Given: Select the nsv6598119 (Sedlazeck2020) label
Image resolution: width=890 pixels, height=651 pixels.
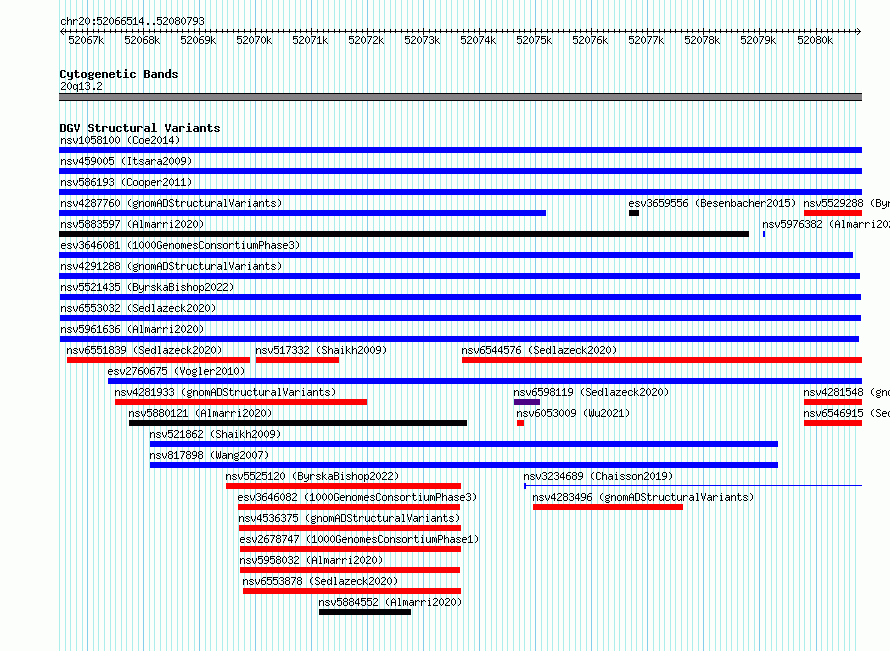Looking at the screenshot, I should (x=591, y=392).
